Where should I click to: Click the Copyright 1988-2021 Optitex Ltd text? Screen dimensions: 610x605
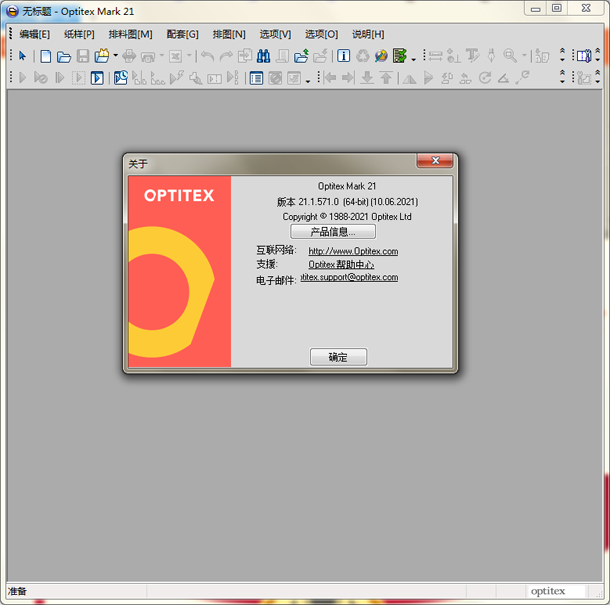point(347,217)
